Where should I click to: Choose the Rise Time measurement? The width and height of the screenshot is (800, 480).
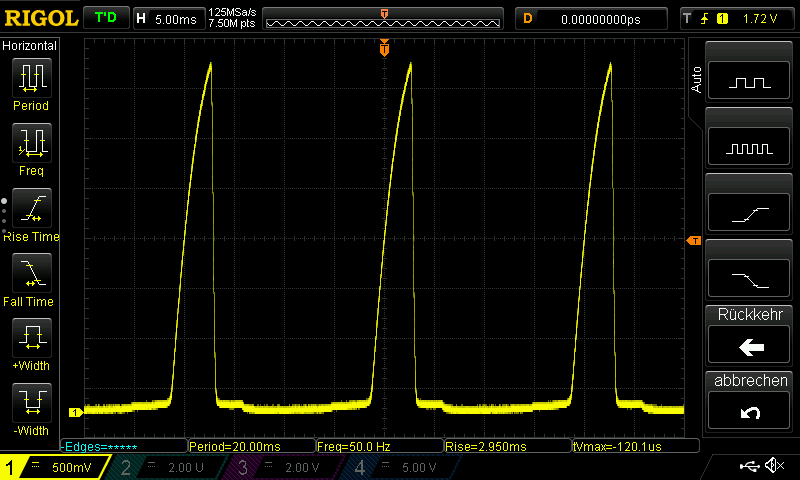[x=31, y=210]
